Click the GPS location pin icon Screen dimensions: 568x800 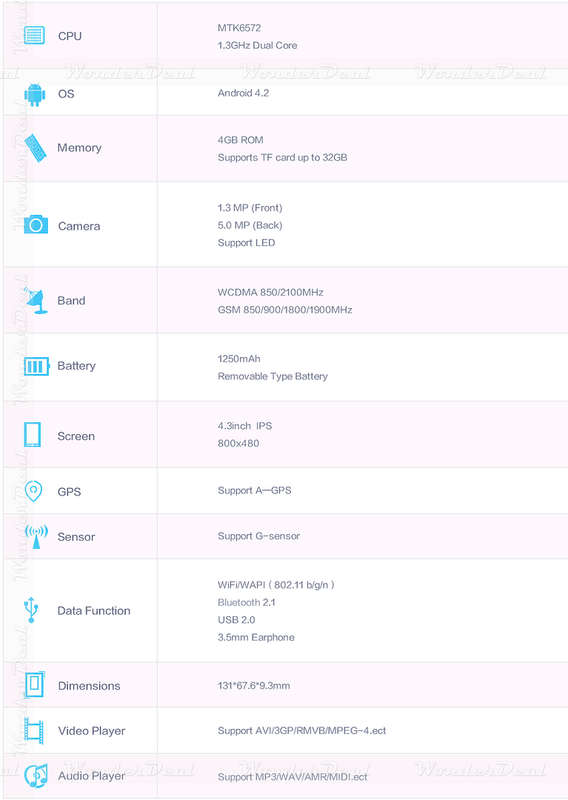coord(33,491)
